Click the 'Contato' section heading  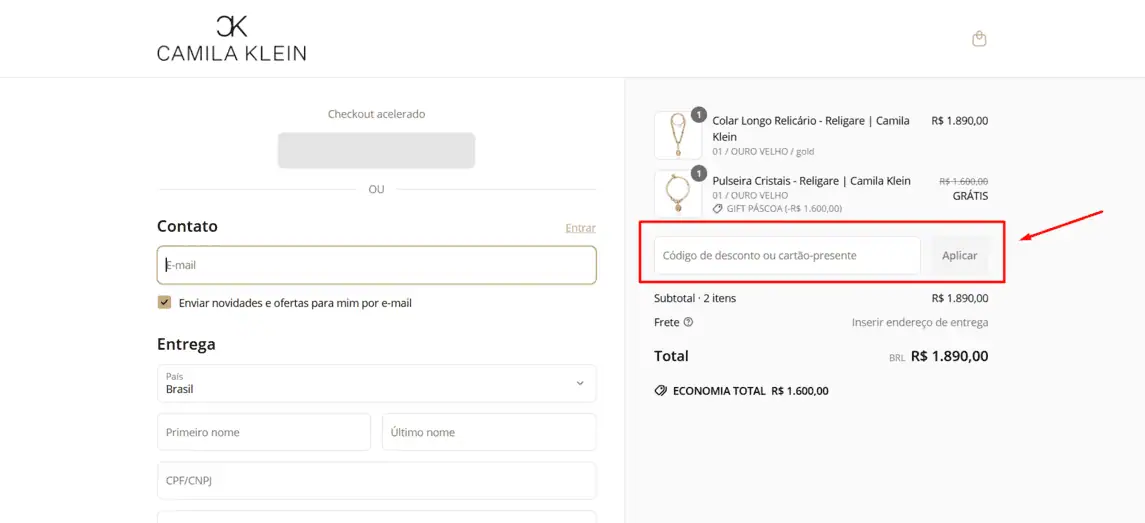point(188,226)
